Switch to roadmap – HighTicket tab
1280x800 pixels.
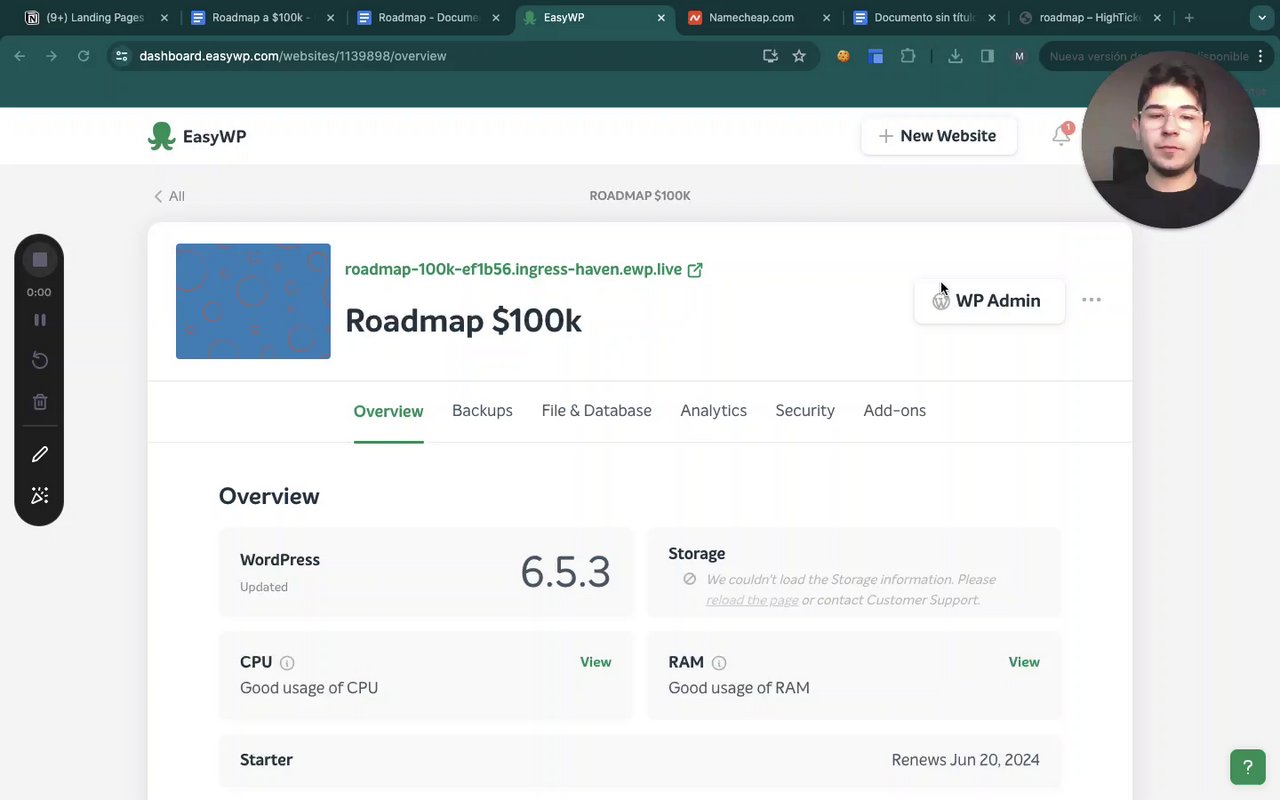click(x=1092, y=18)
